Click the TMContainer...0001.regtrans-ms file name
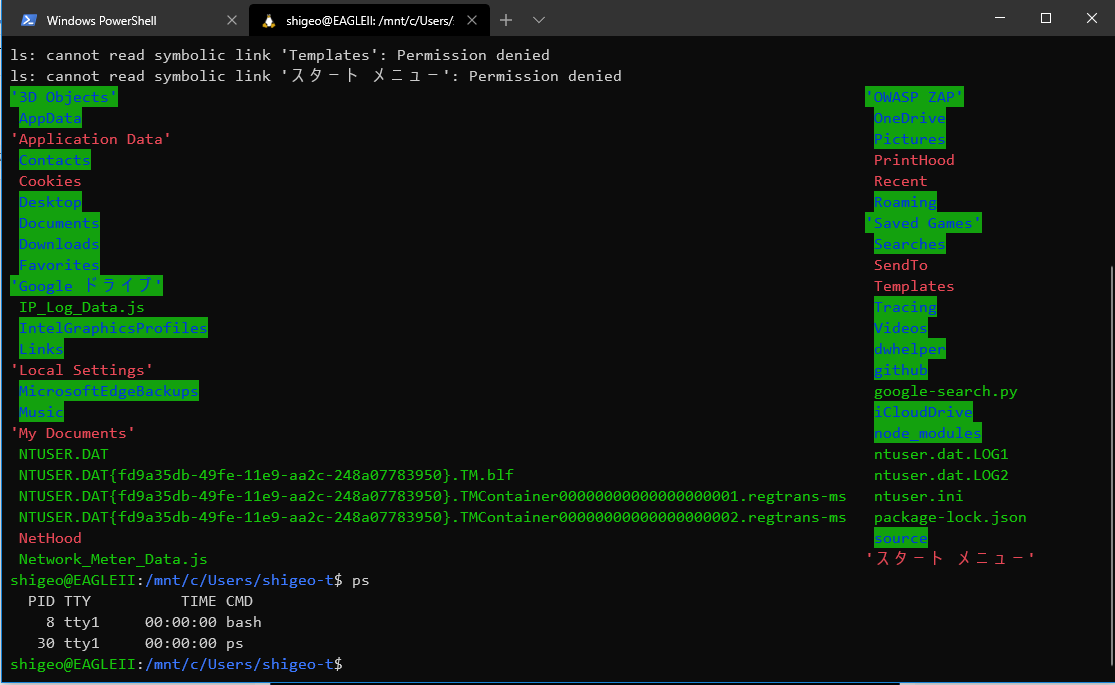Screen dimensions: 1115x685 [x=432, y=496]
